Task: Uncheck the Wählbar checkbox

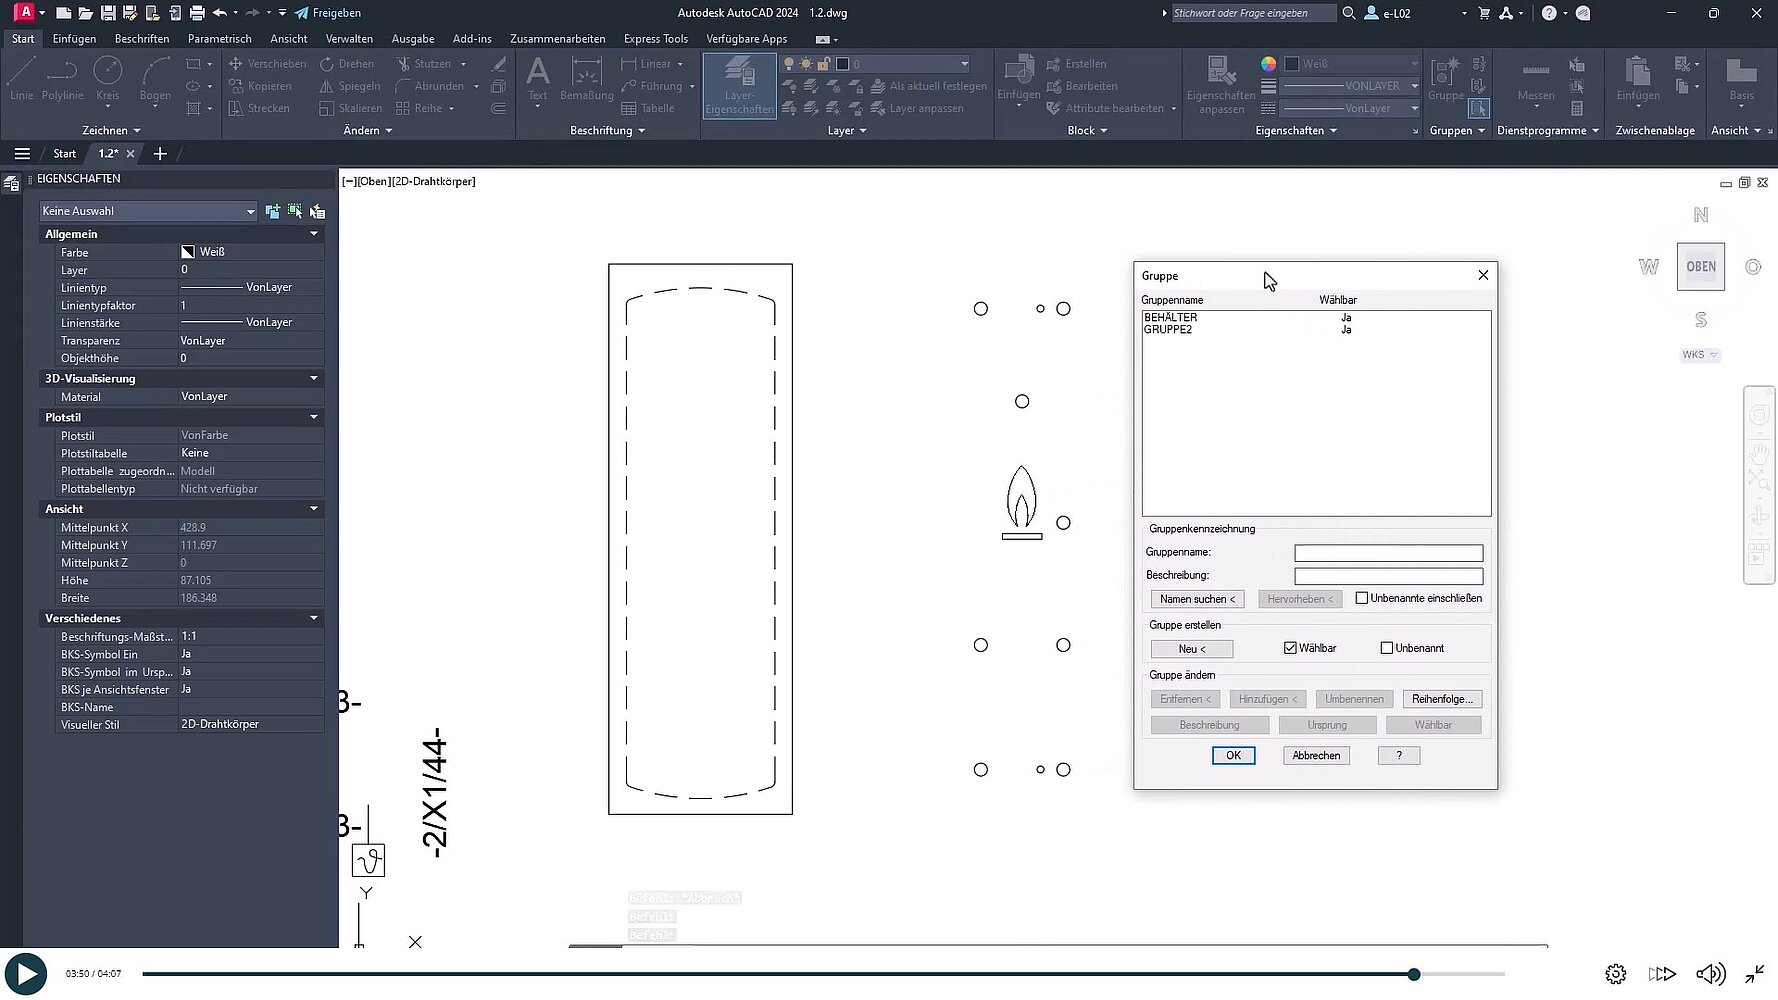Action: [1290, 648]
